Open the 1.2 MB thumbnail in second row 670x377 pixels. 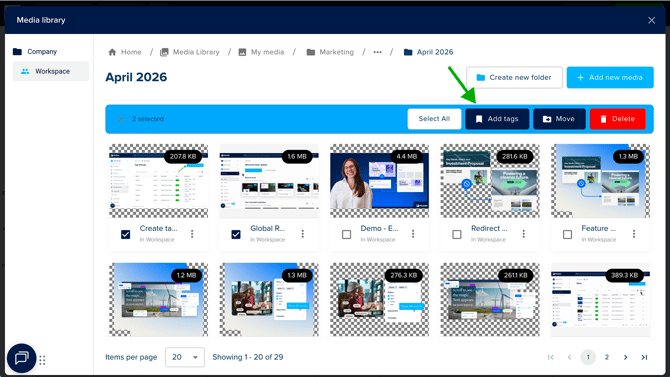[x=159, y=300]
